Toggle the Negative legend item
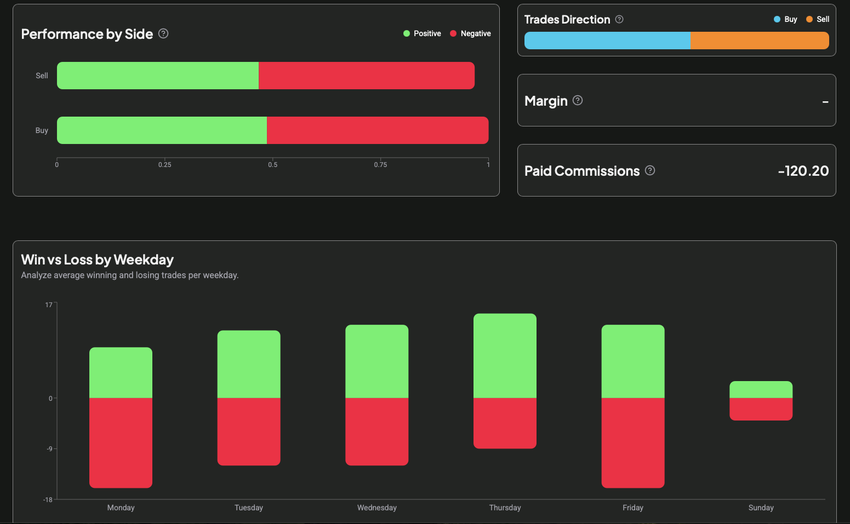The height and width of the screenshot is (524, 850). 470,34
